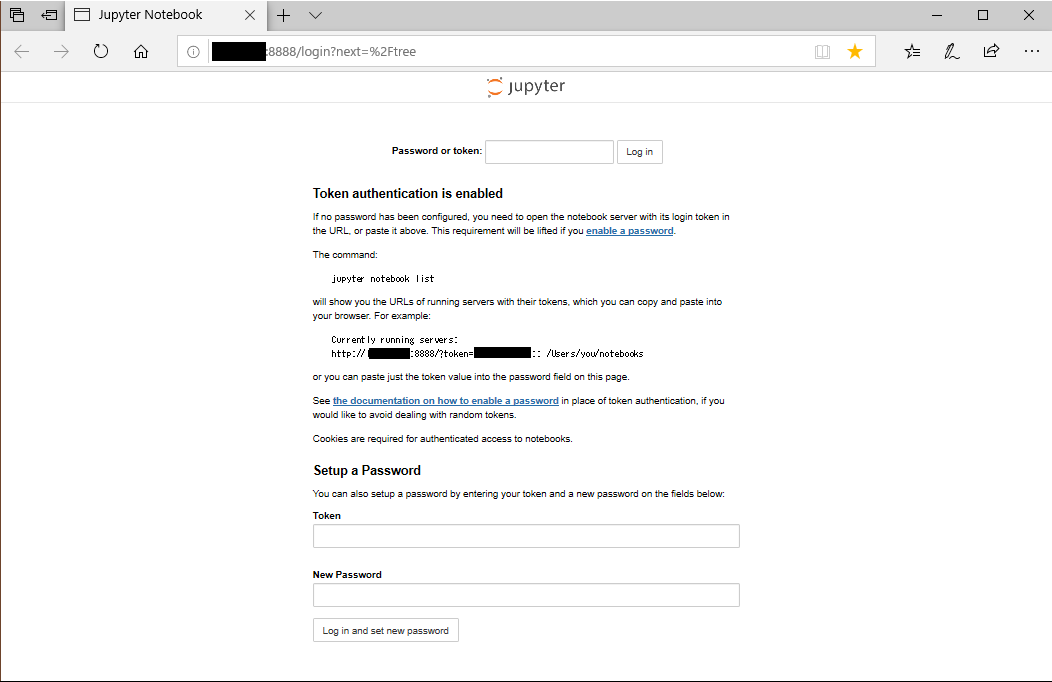The image size is (1052, 682).
Task: Set tabs aside icon in Edge
Action: point(49,15)
